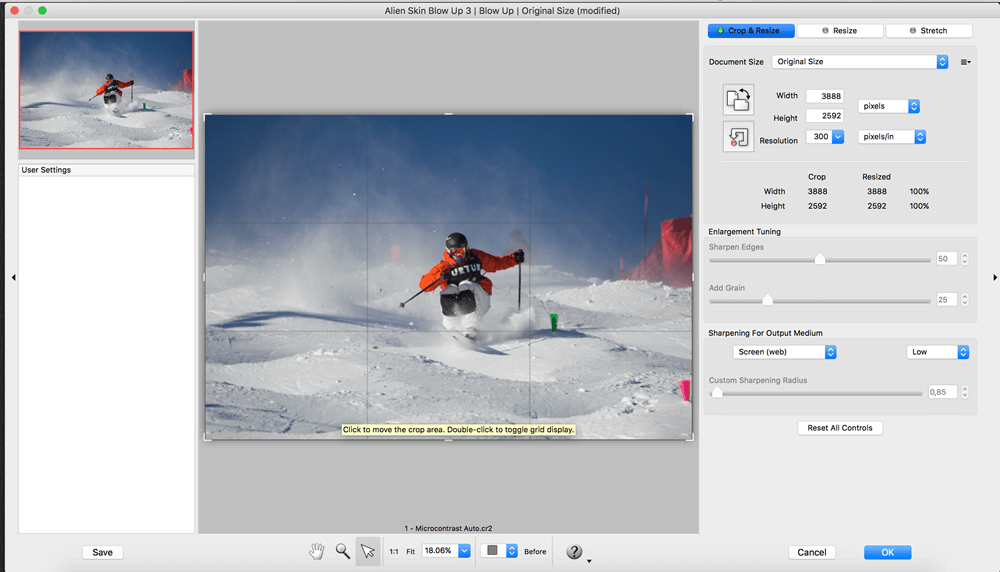Click the sharpening radius field 0,85

pyautogui.click(x=942, y=392)
